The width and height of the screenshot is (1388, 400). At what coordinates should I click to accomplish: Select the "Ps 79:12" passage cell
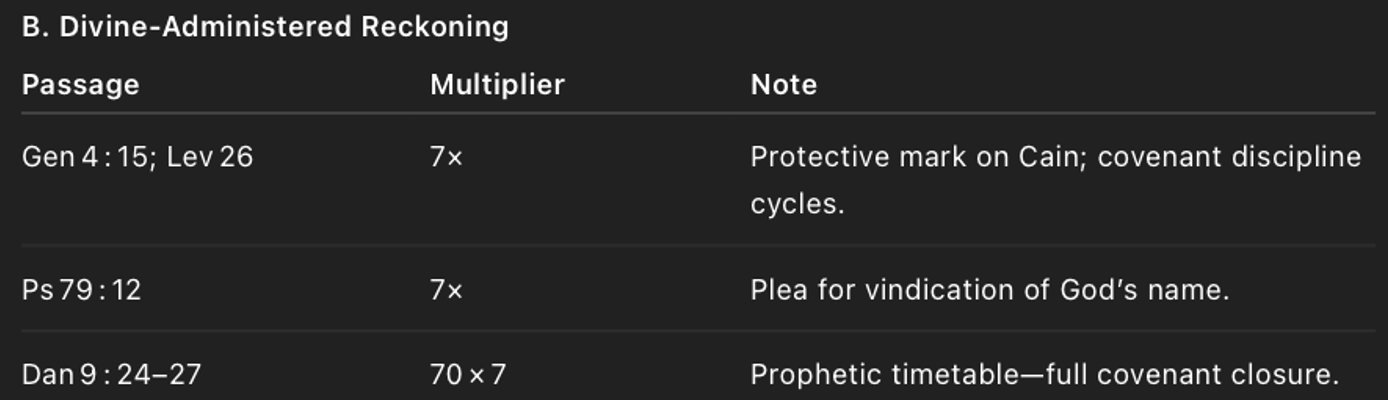point(81,291)
